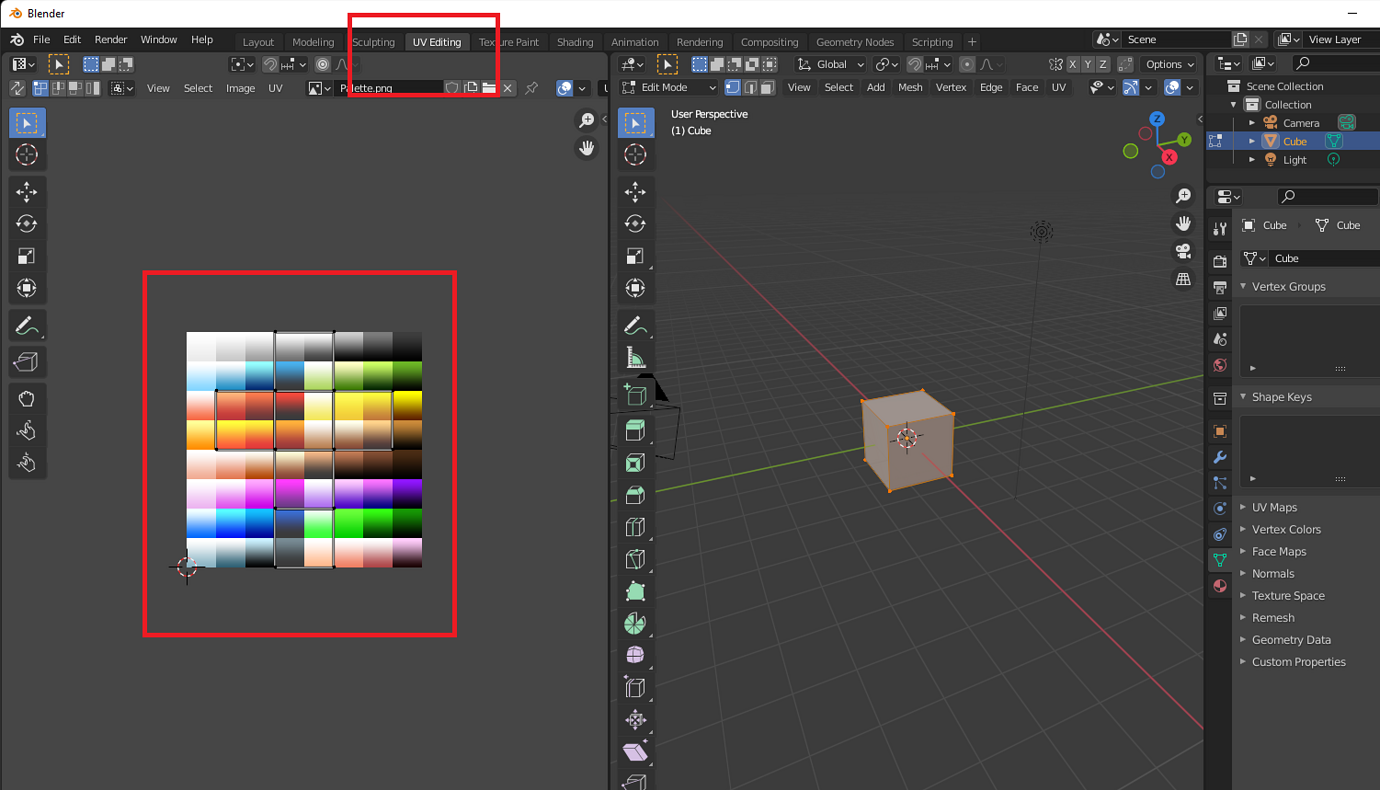Open the Render menu

pos(110,40)
